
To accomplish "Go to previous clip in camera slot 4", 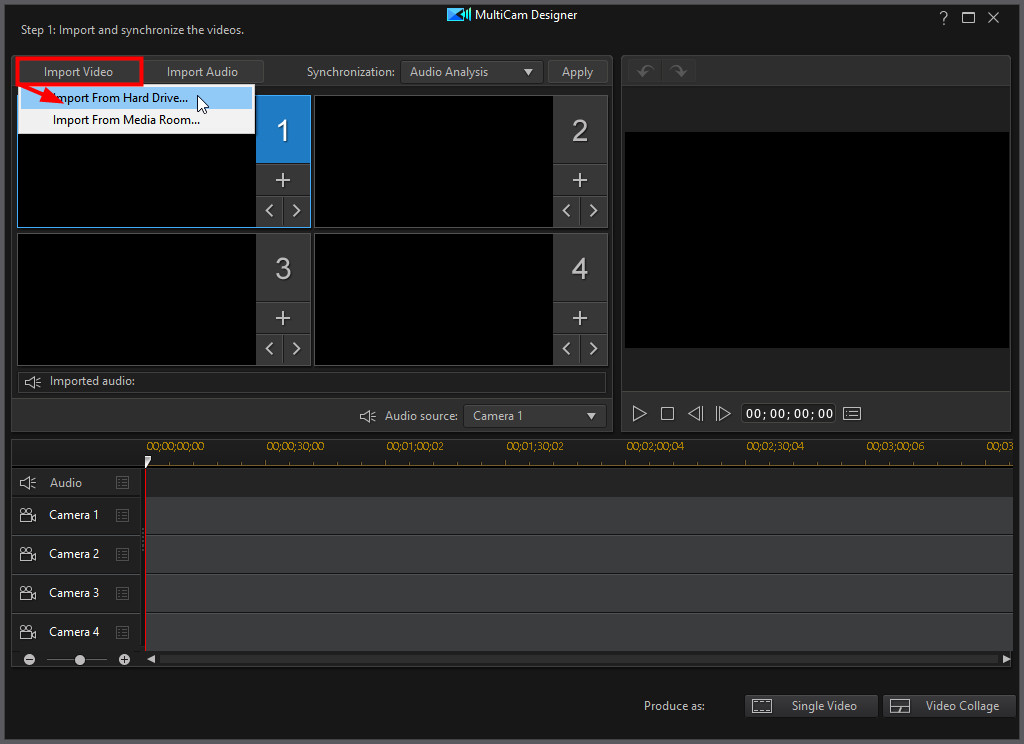I will (566, 349).
